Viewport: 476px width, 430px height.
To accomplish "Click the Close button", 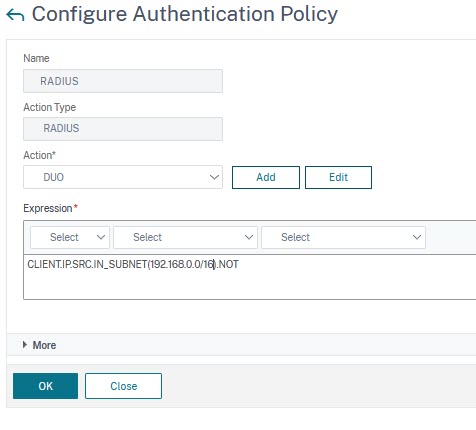I will coord(123,386).
